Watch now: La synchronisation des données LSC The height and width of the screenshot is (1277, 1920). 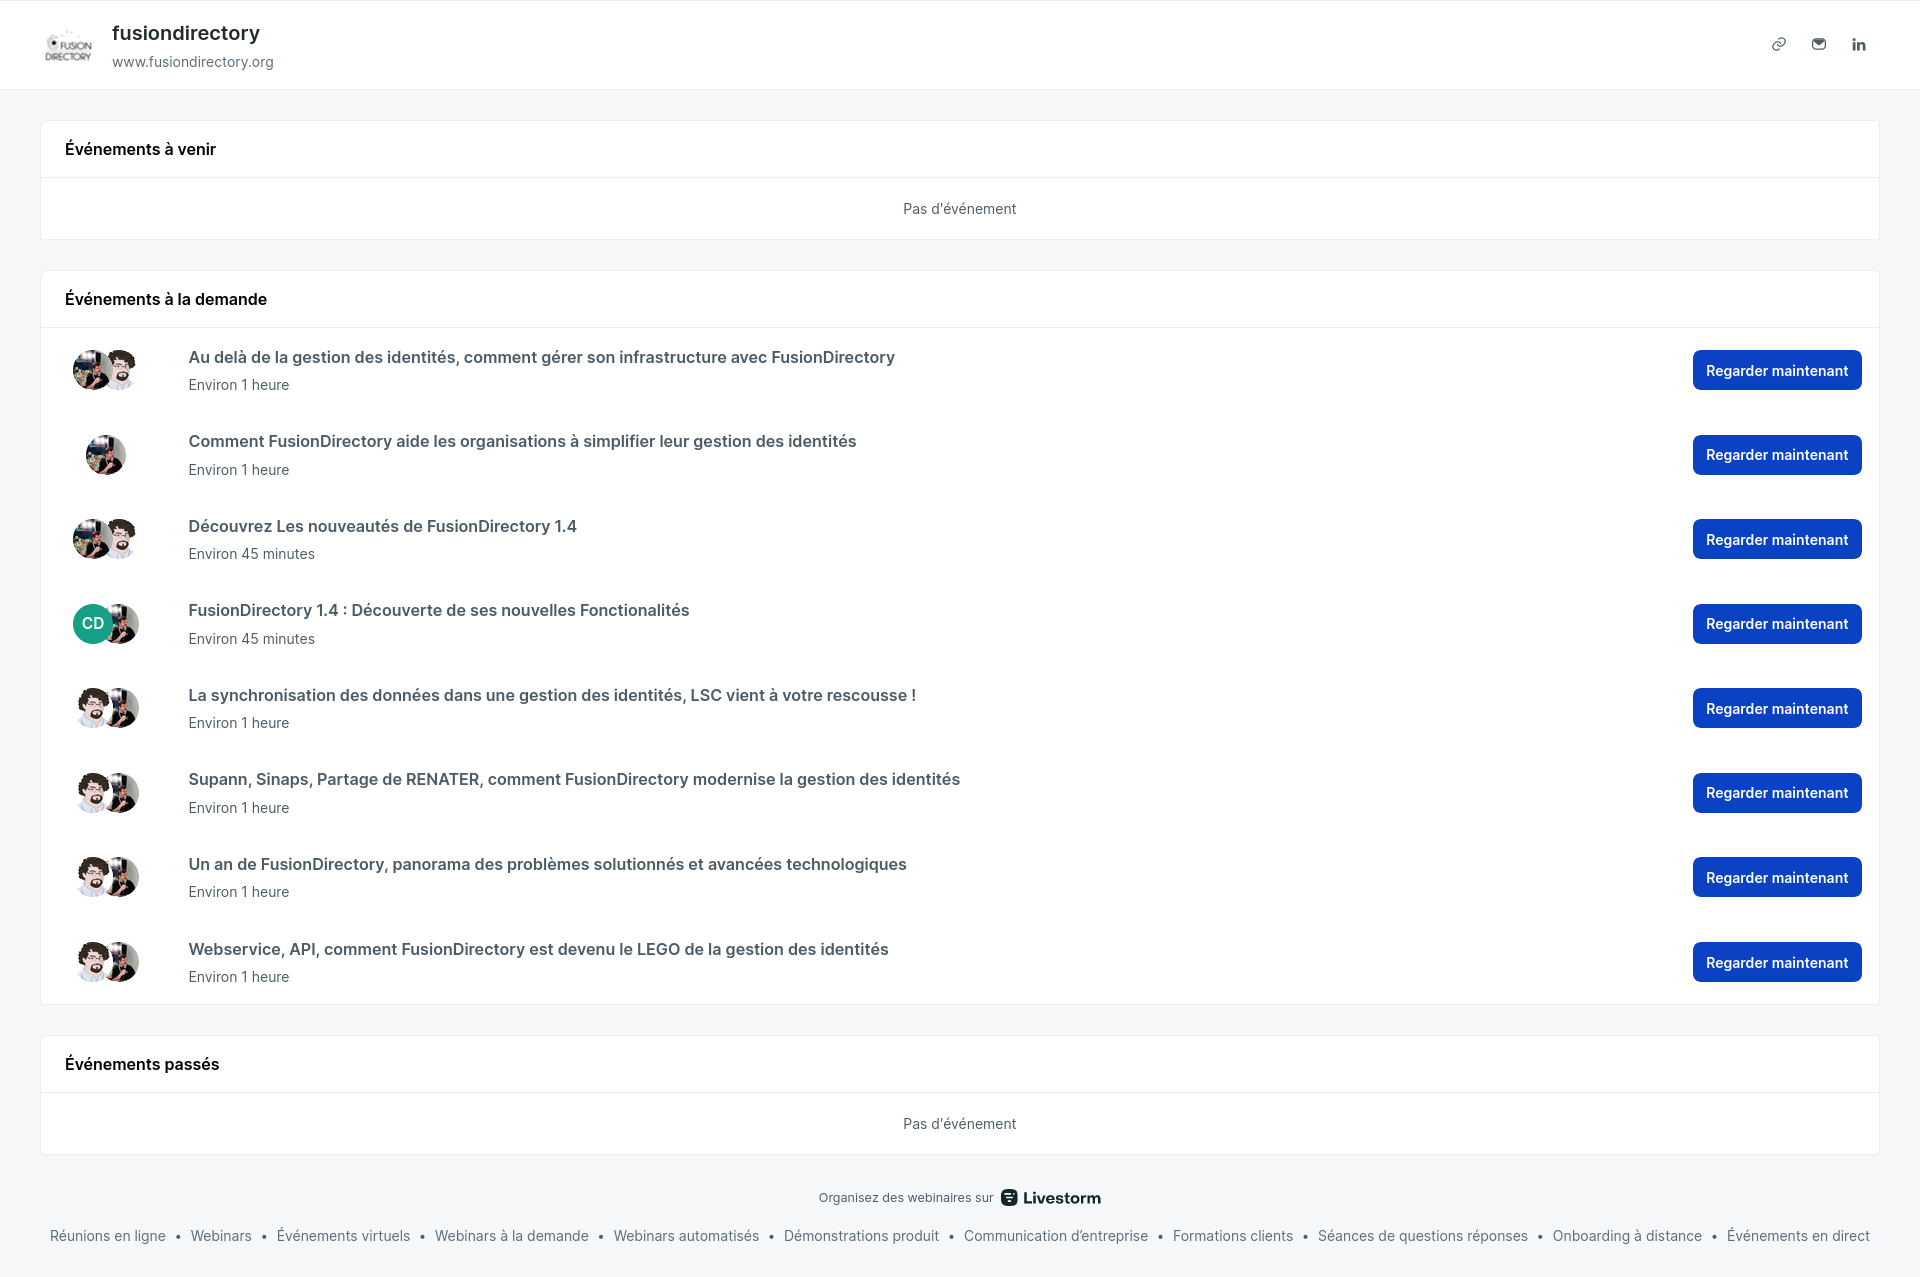(x=1777, y=708)
